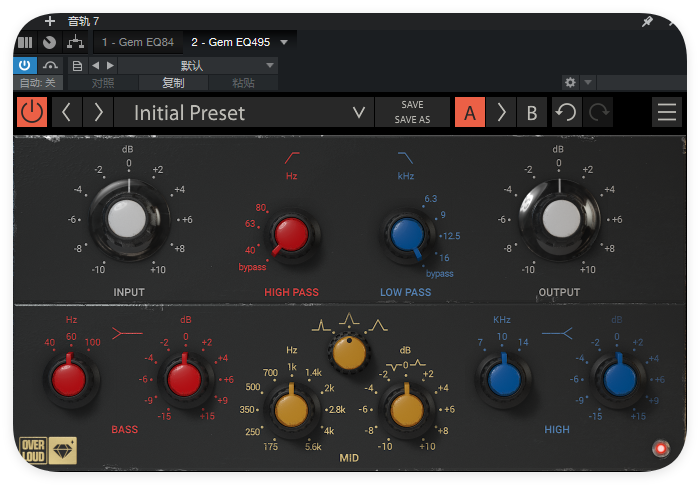Image resolution: width=700 pixels, height=485 pixels.
Task: Redo the change with the redo arrow
Action: [598, 112]
